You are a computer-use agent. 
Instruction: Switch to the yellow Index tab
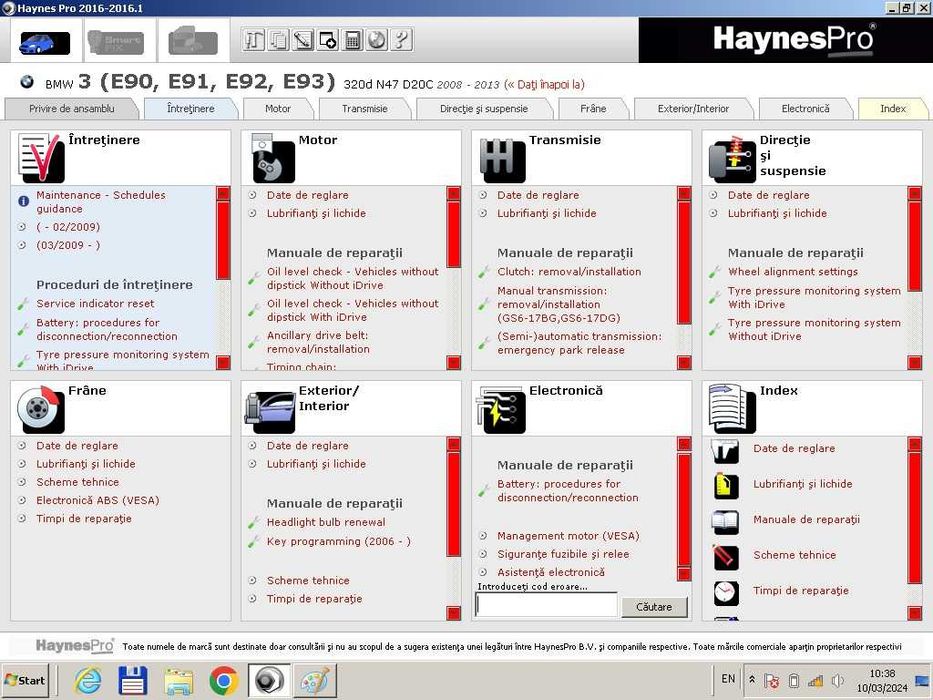click(x=893, y=108)
